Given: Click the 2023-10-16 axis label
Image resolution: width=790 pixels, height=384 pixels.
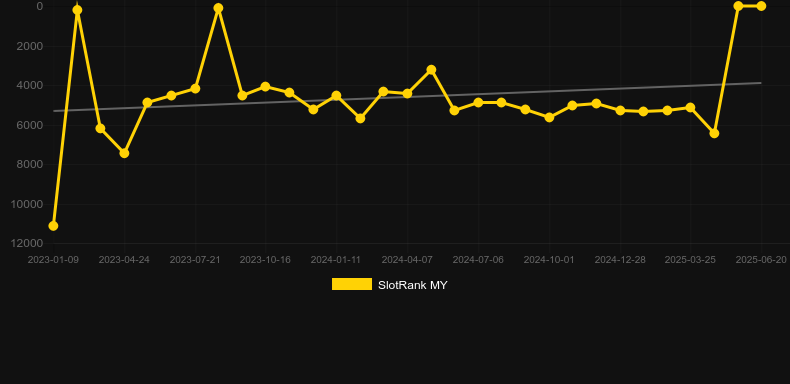Looking at the screenshot, I should click(265, 260).
